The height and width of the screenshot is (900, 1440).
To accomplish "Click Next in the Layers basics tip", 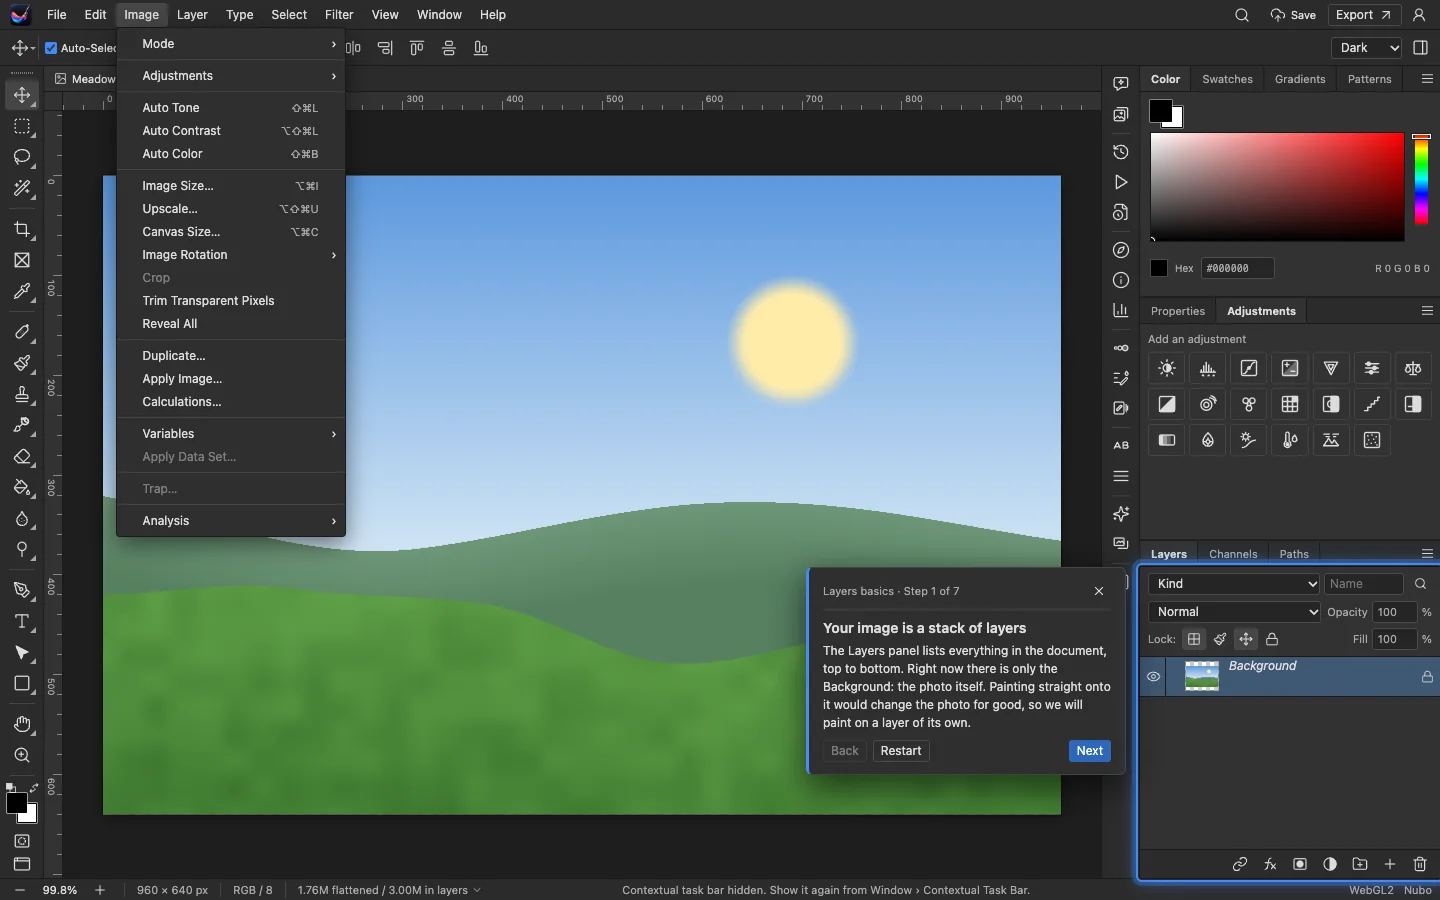I will click(1090, 751).
